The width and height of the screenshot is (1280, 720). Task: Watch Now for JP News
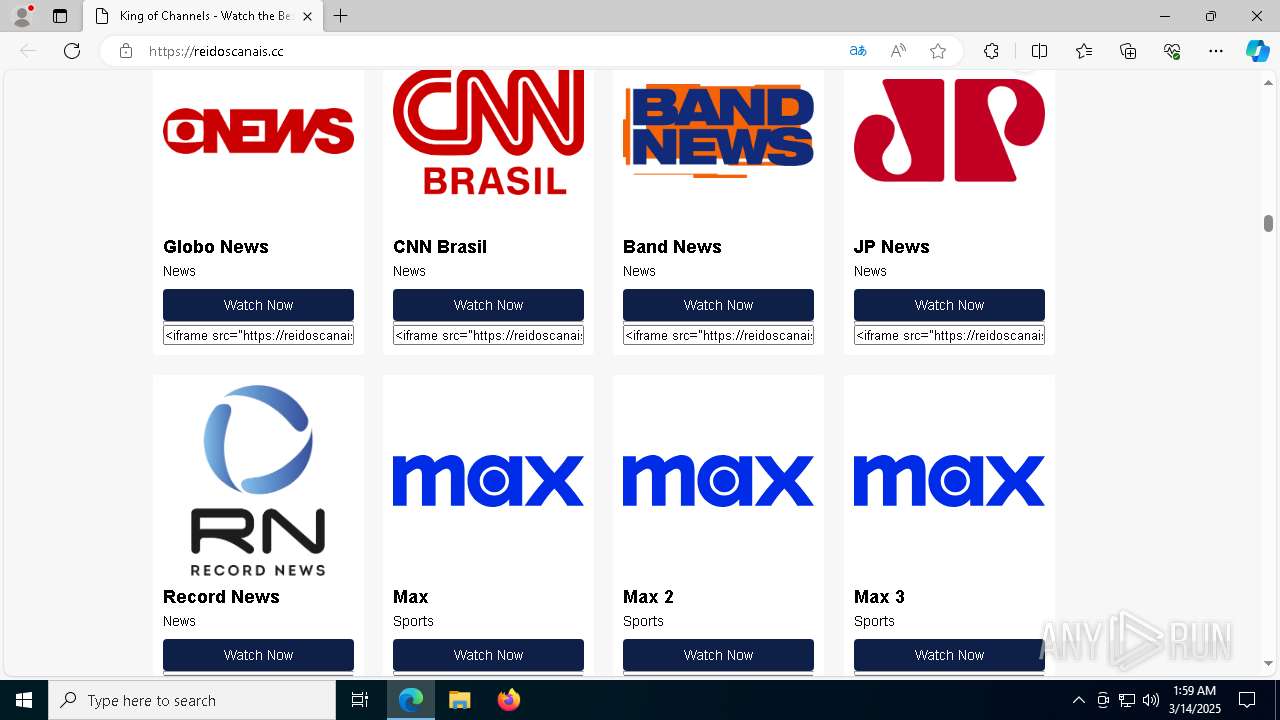(x=949, y=305)
